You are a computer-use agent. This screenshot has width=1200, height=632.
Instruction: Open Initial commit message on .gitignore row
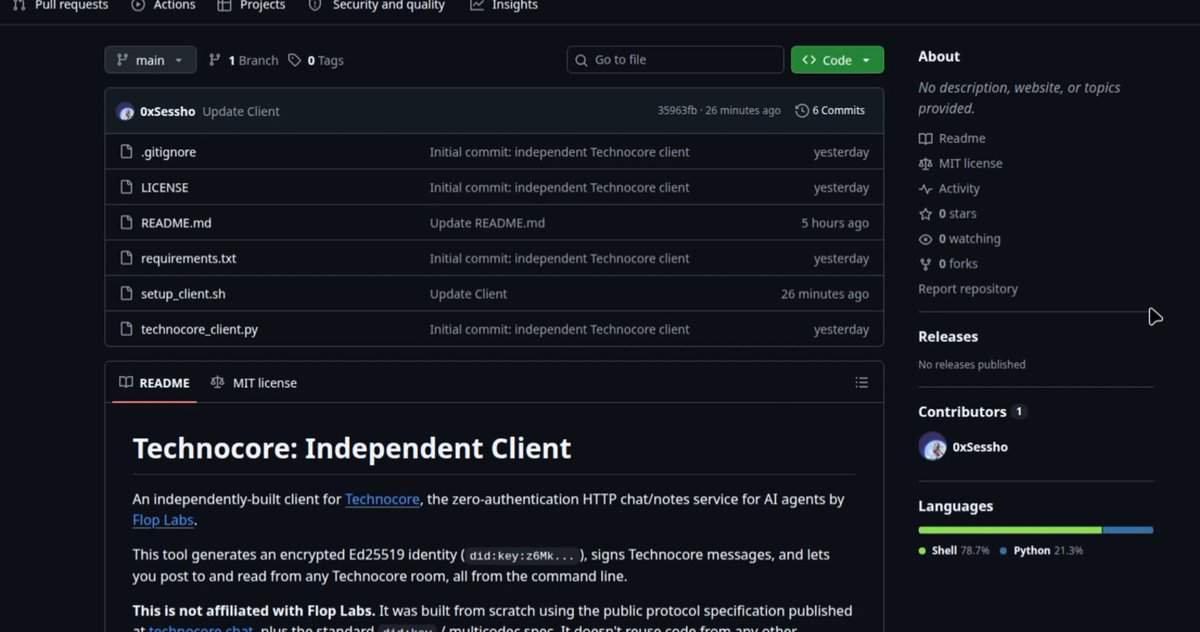pos(559,152)
